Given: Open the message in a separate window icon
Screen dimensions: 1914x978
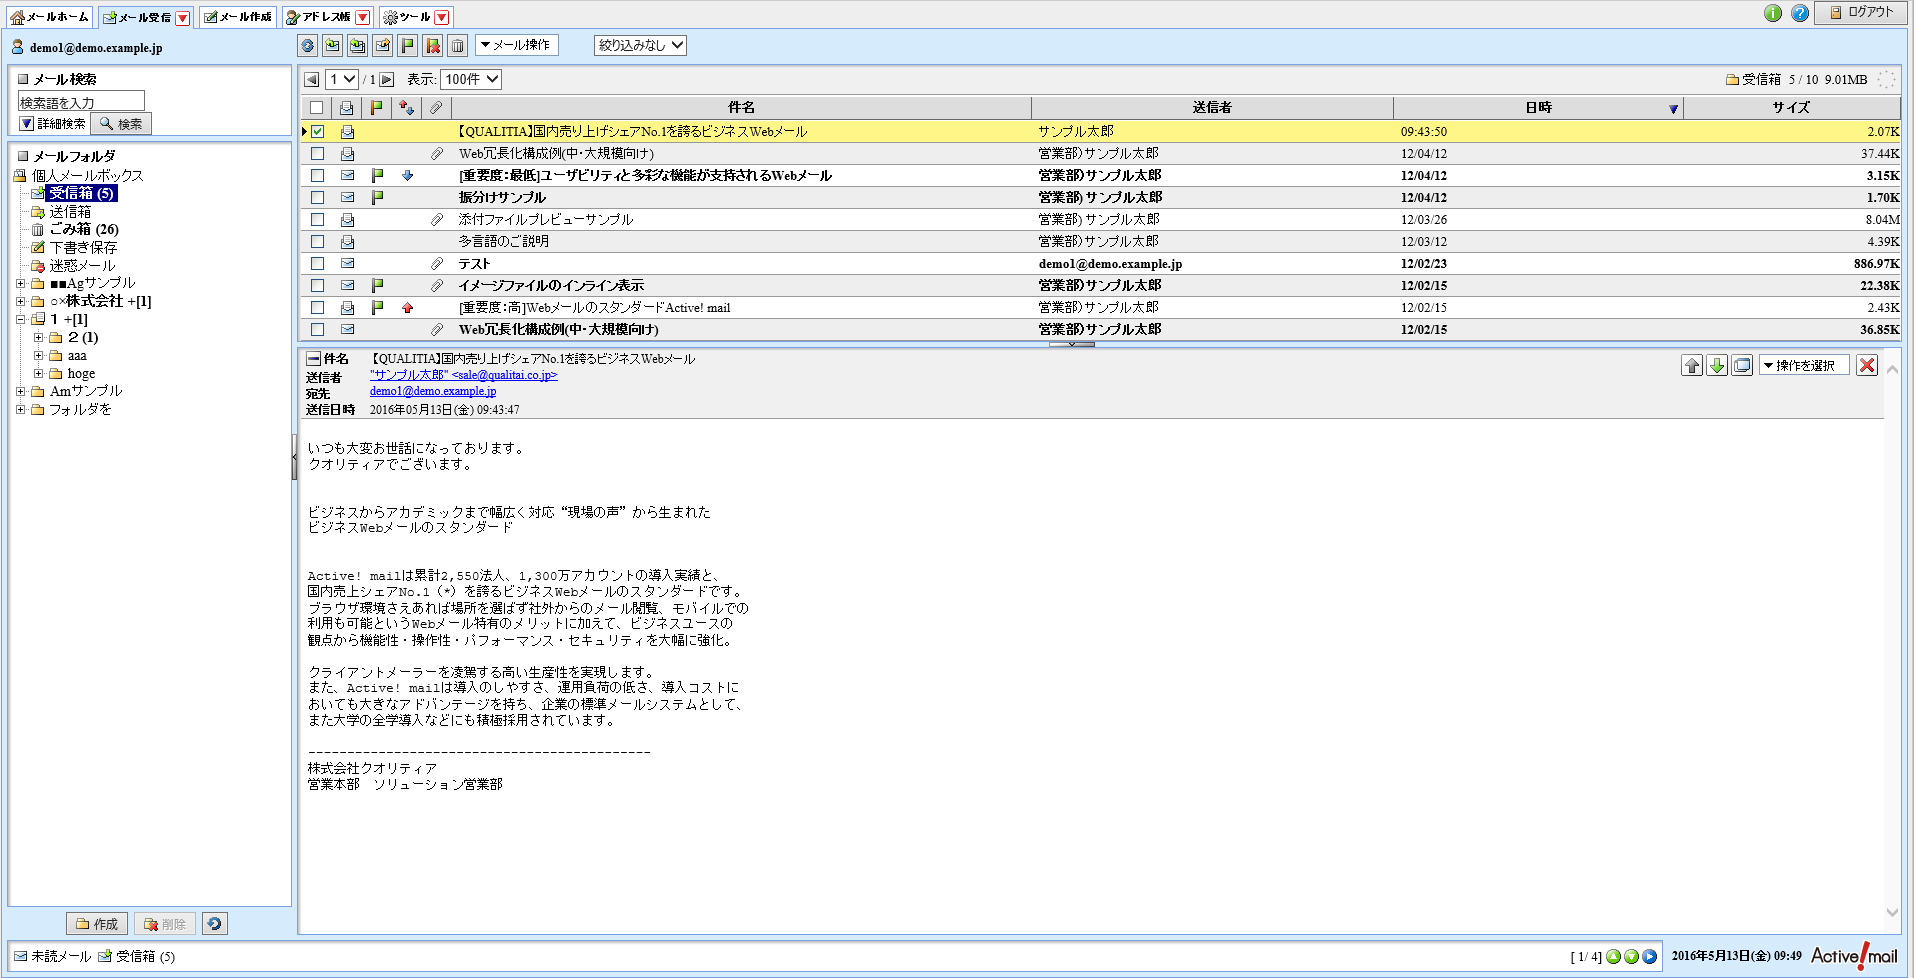Looking at the screenshot, I should [x=1742, y=365].
